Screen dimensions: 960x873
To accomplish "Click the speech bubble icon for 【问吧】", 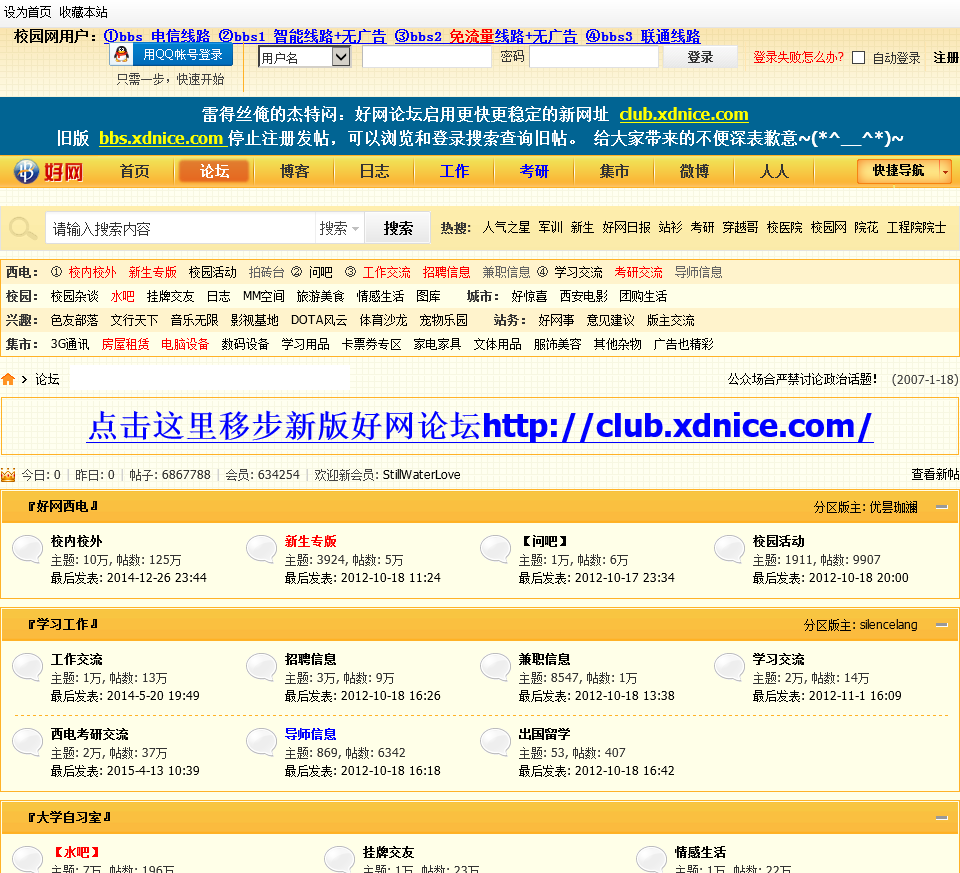I will [495, 549].
